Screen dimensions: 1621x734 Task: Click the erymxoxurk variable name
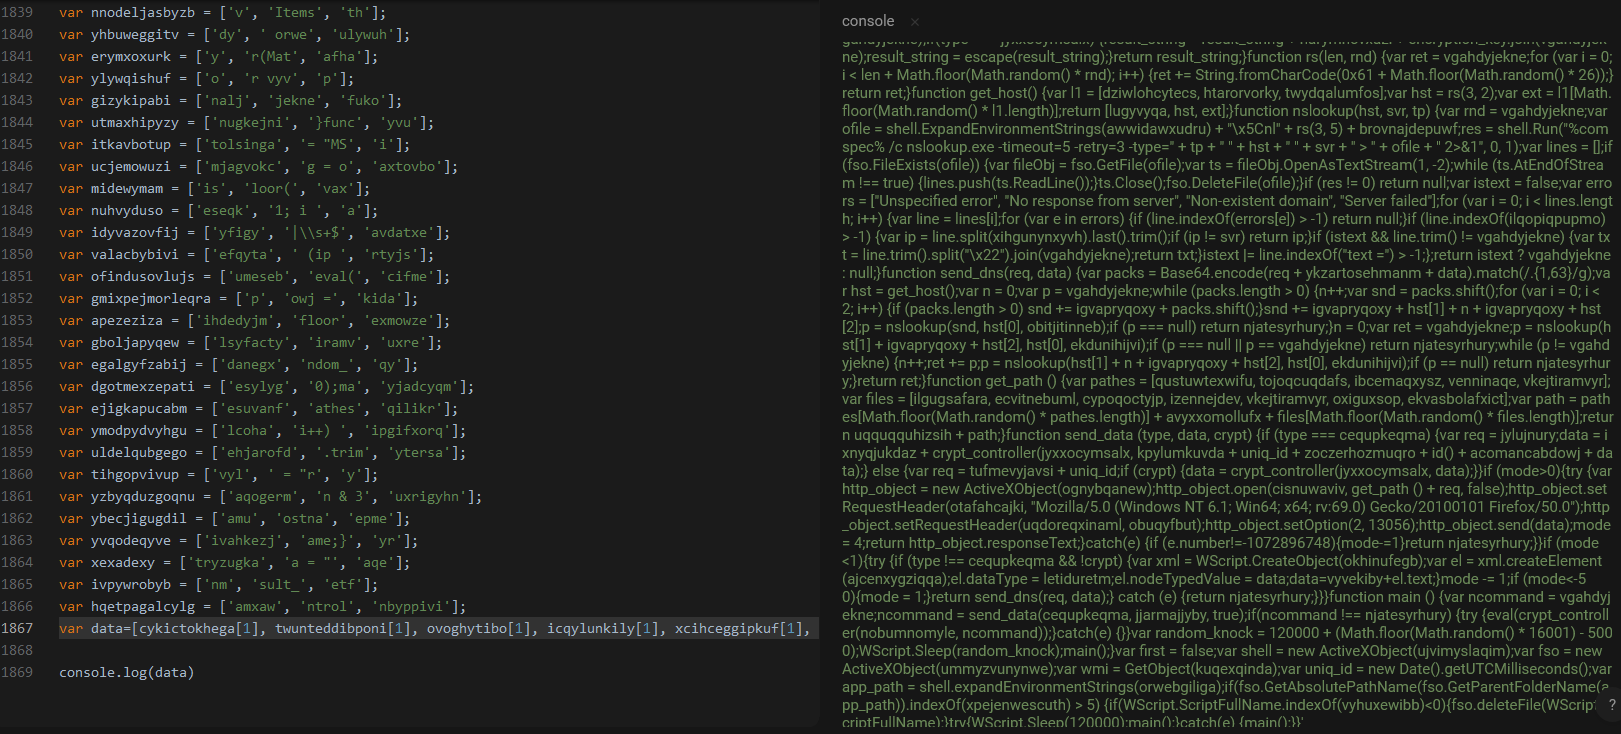pos(131,57)
